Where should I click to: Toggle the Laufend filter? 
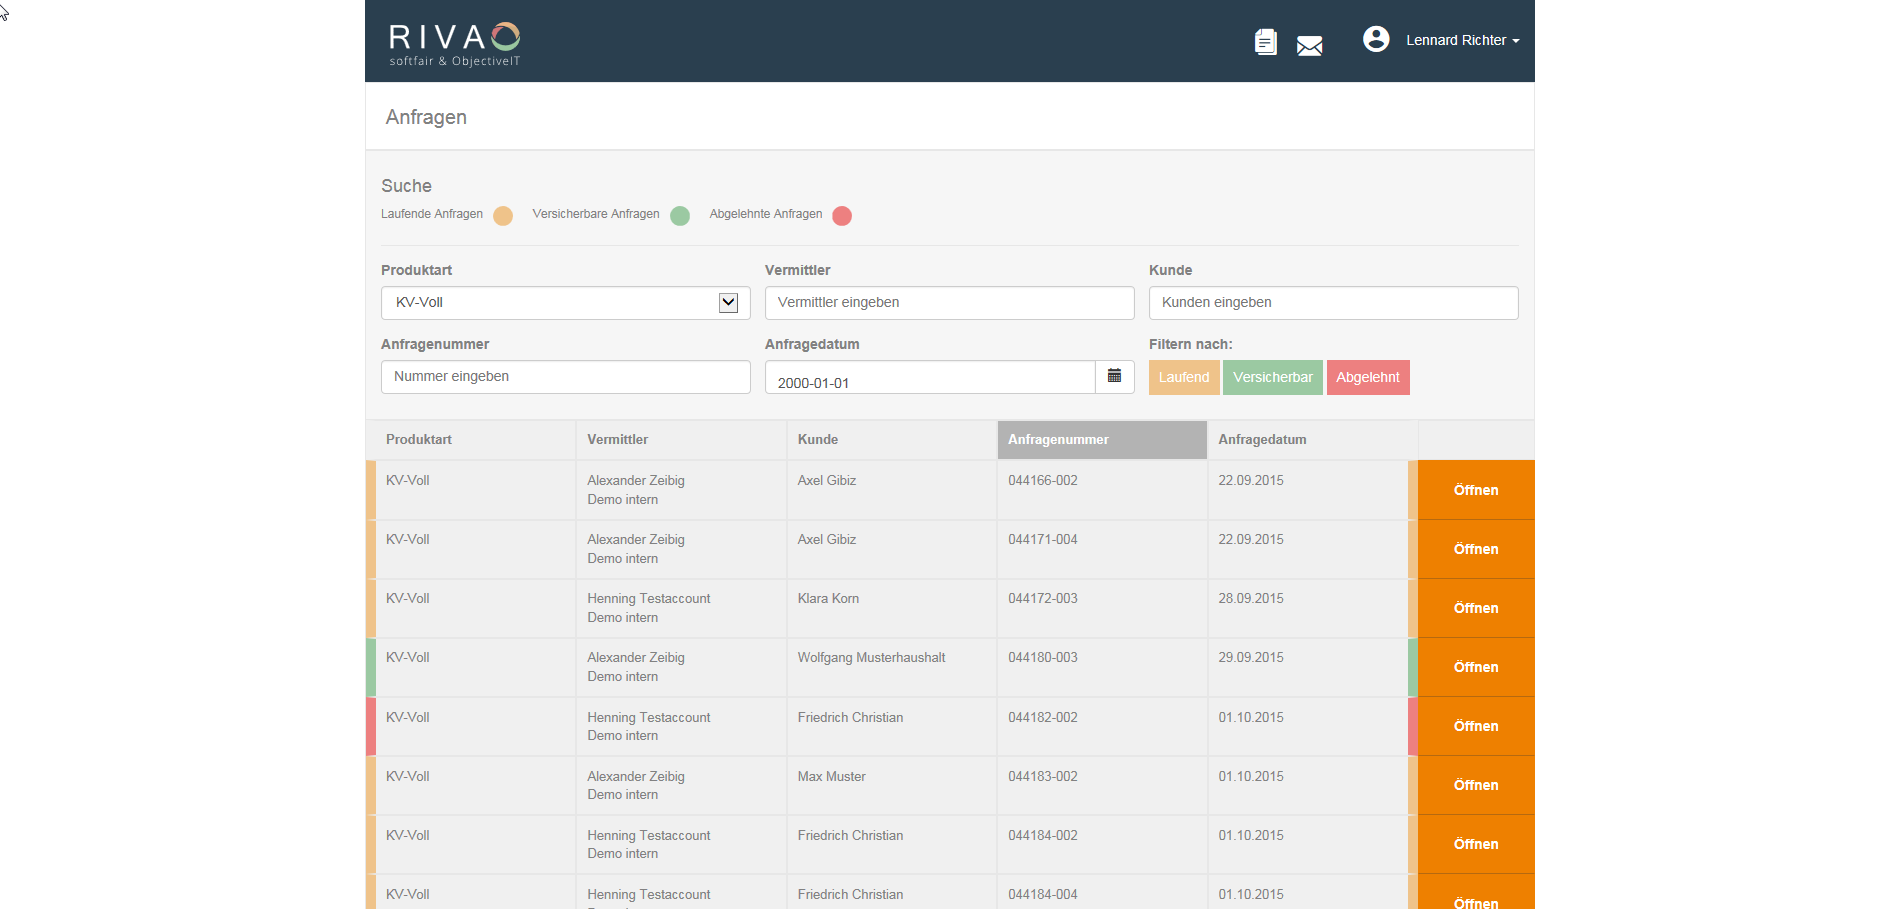coord(1183,377)
